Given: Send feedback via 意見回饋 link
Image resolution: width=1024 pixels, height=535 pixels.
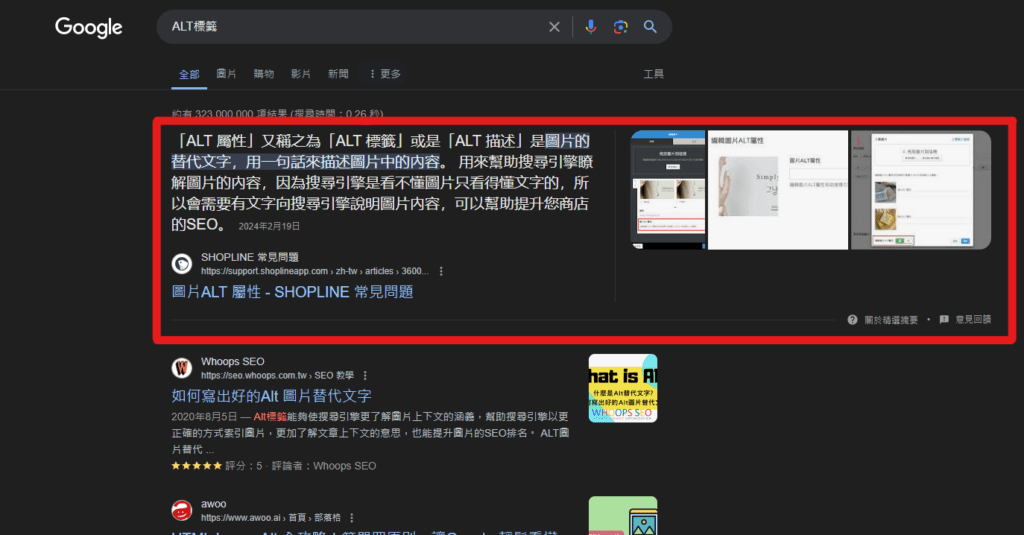Looking at the screenshot, I should (973, 319).
